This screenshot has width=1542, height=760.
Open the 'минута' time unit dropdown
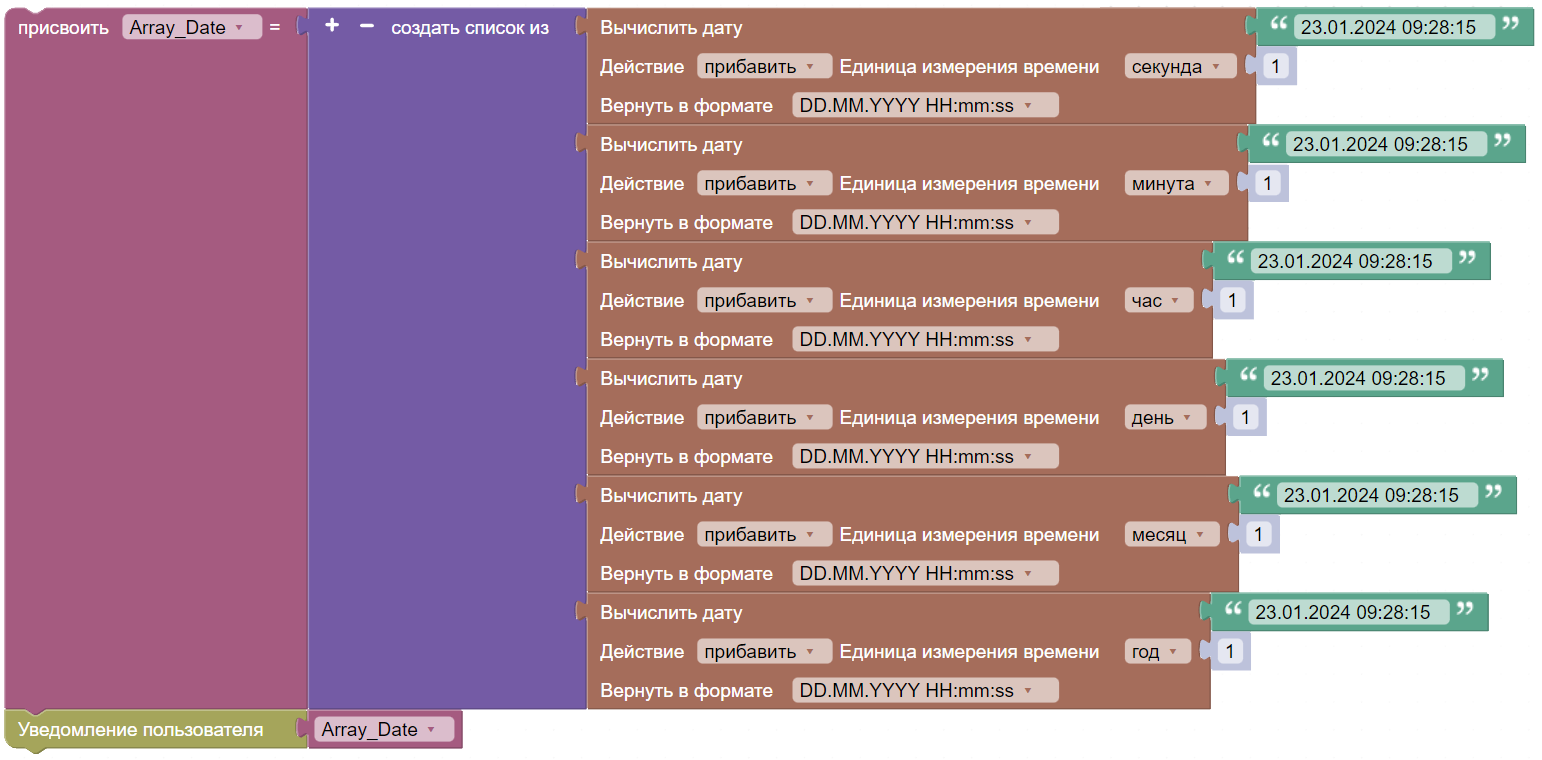pos(1176,184)
